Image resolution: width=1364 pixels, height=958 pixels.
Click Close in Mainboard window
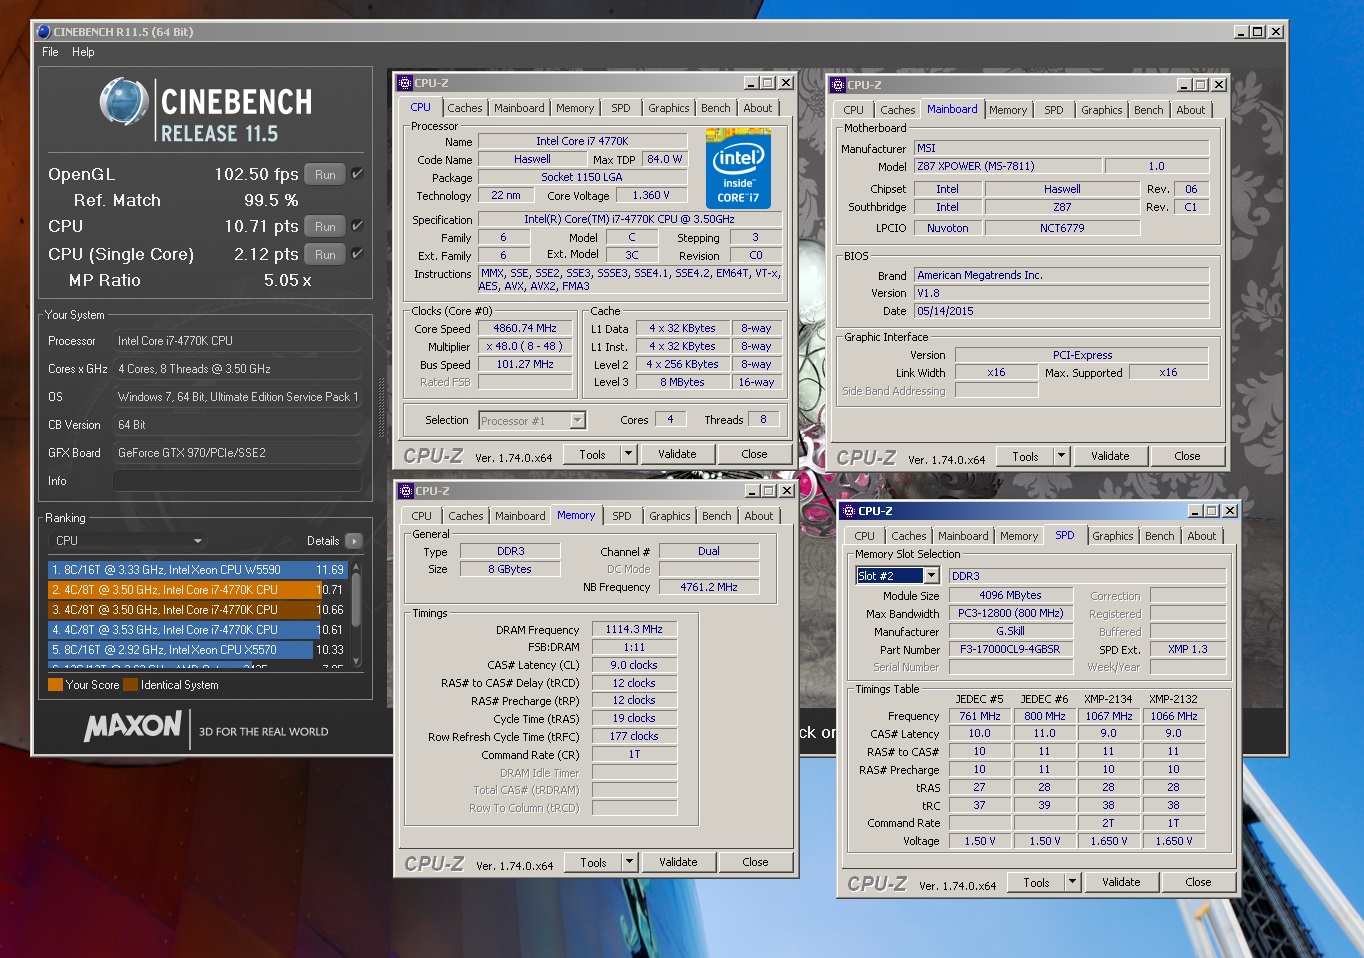click(x=1188, y=457)
